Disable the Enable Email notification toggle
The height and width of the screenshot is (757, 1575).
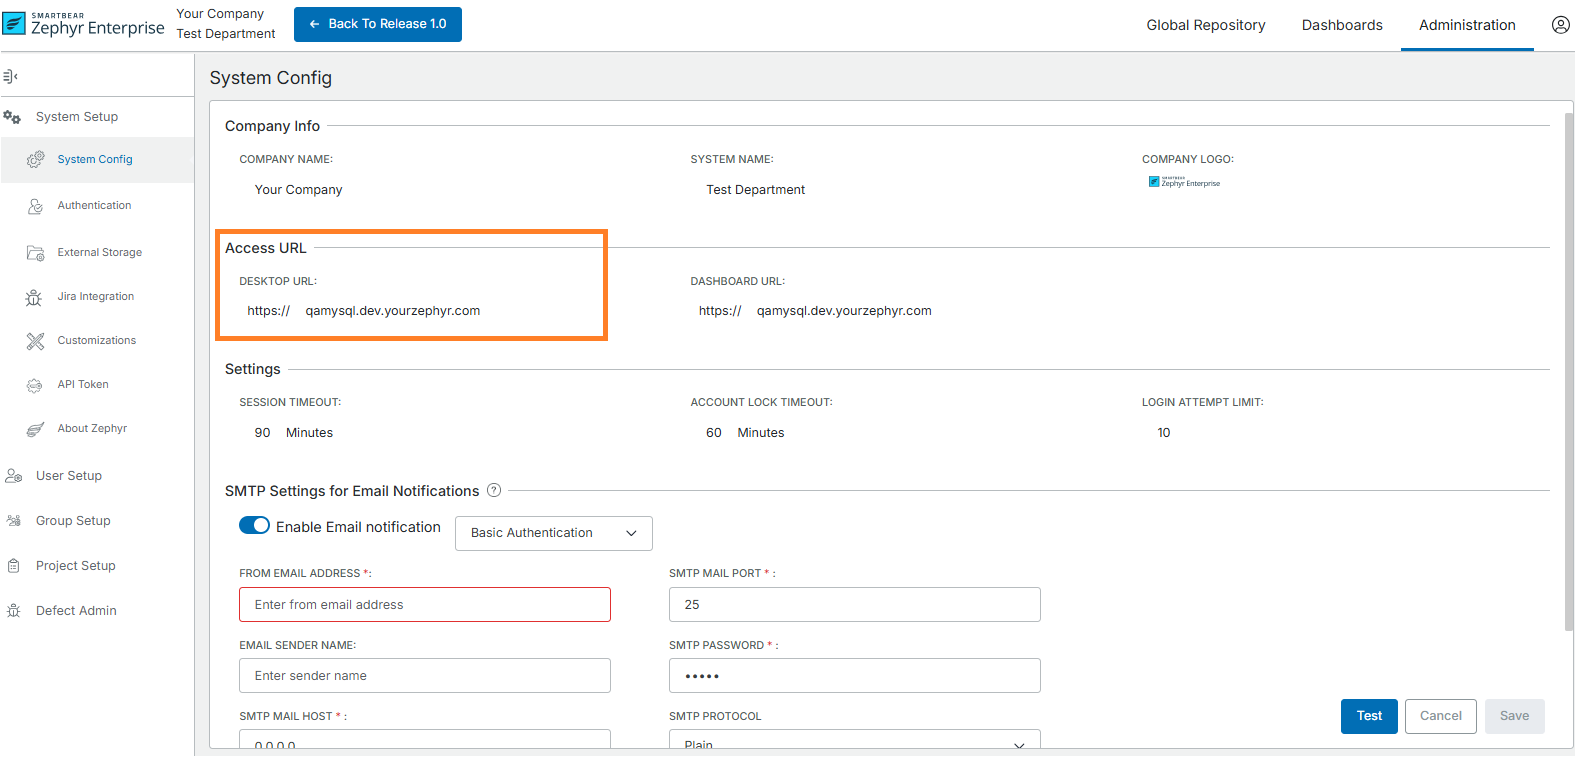click(254, 526)
